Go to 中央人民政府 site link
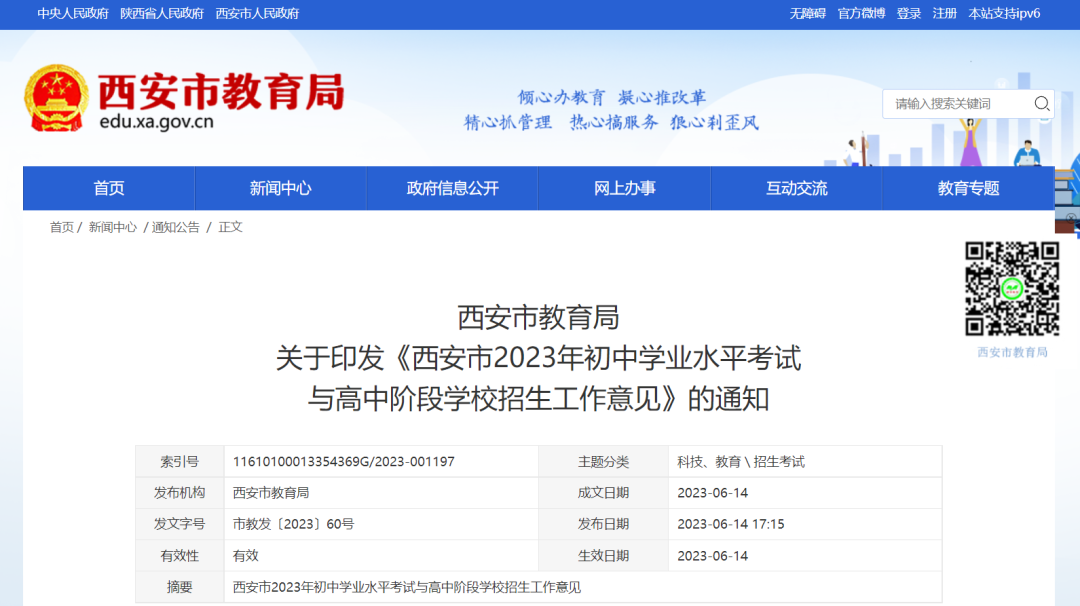The height and width of the screenshot is (606, 1080). click(73, 14)
